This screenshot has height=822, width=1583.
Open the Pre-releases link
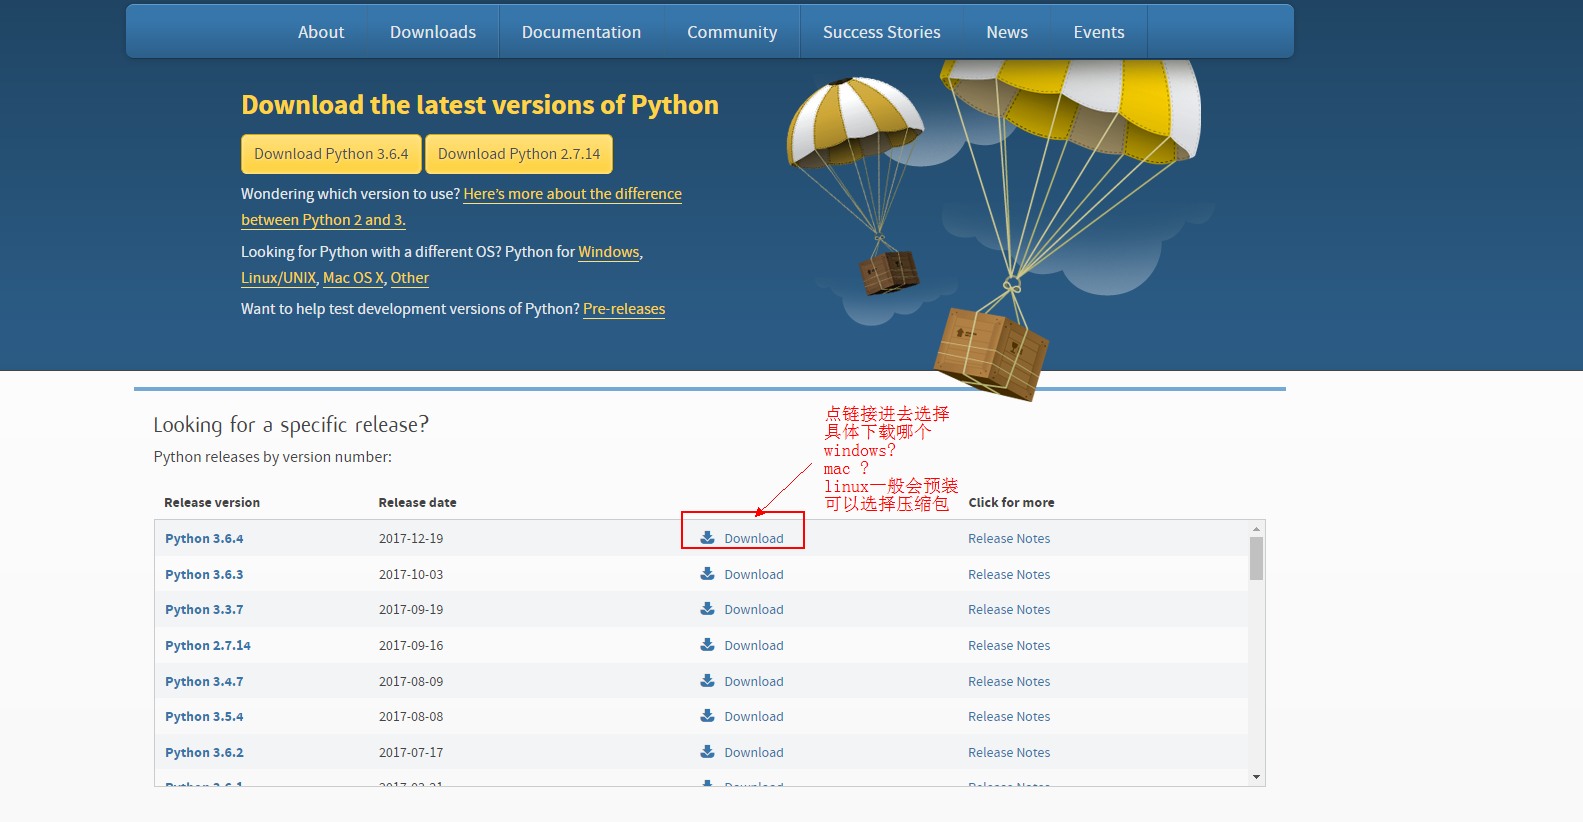(624, 309)
